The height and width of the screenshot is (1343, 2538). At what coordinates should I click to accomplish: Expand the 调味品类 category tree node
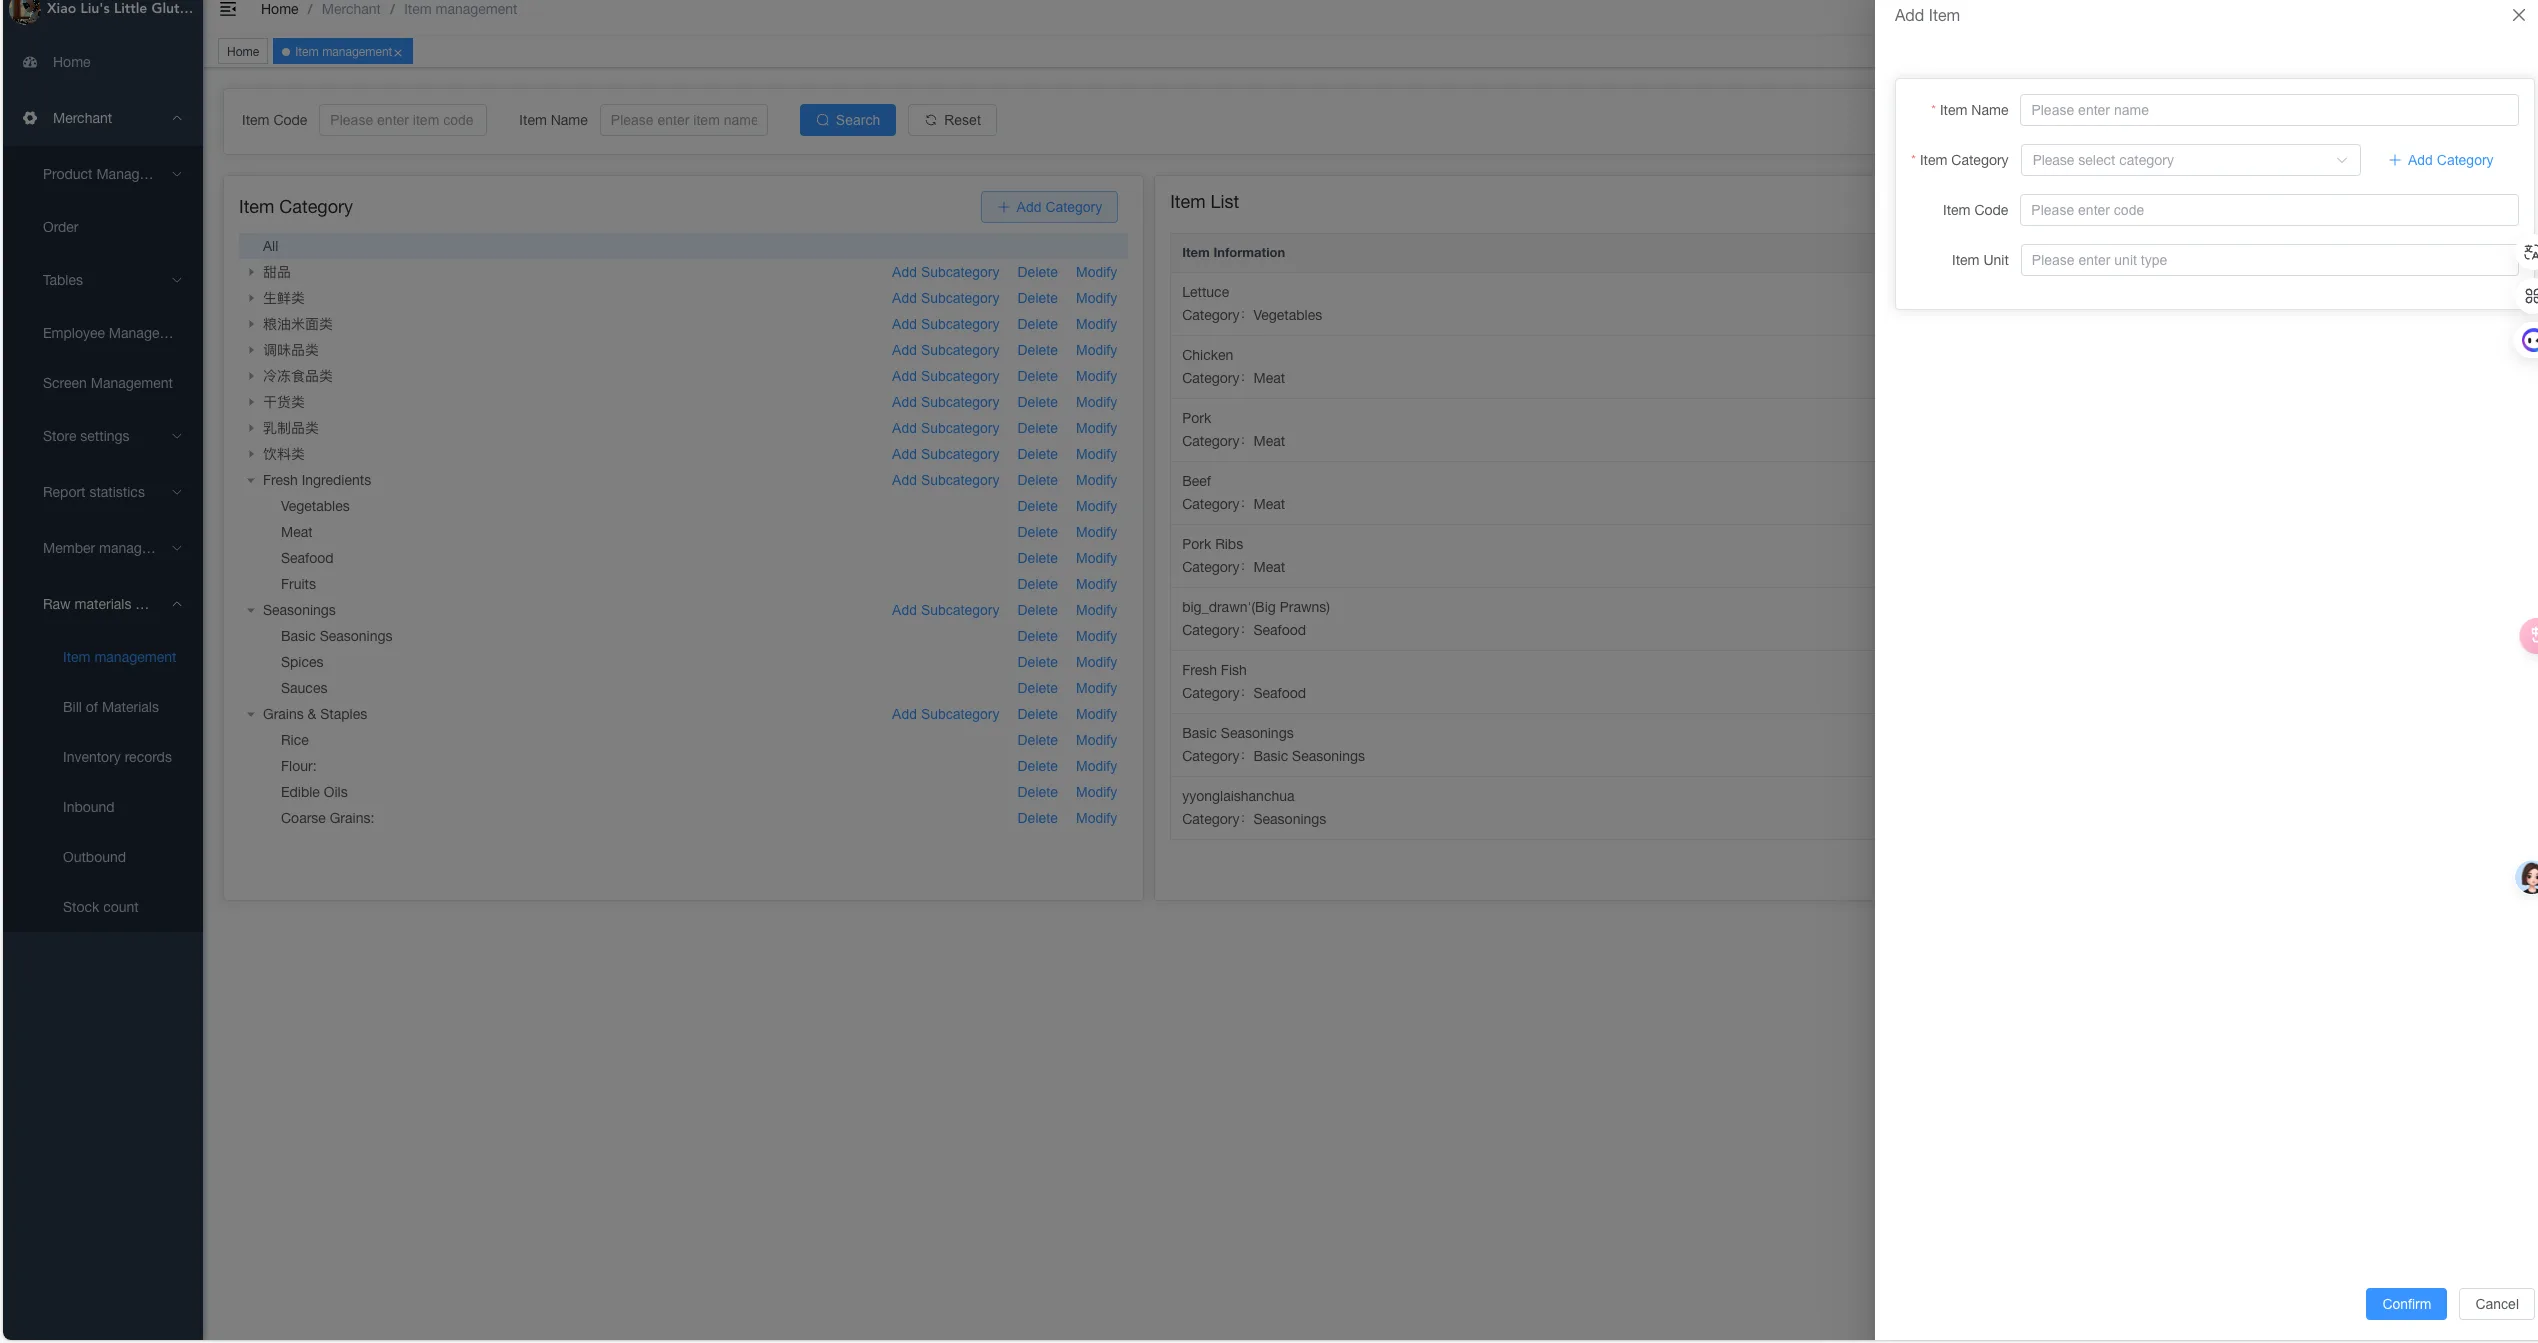251,350
